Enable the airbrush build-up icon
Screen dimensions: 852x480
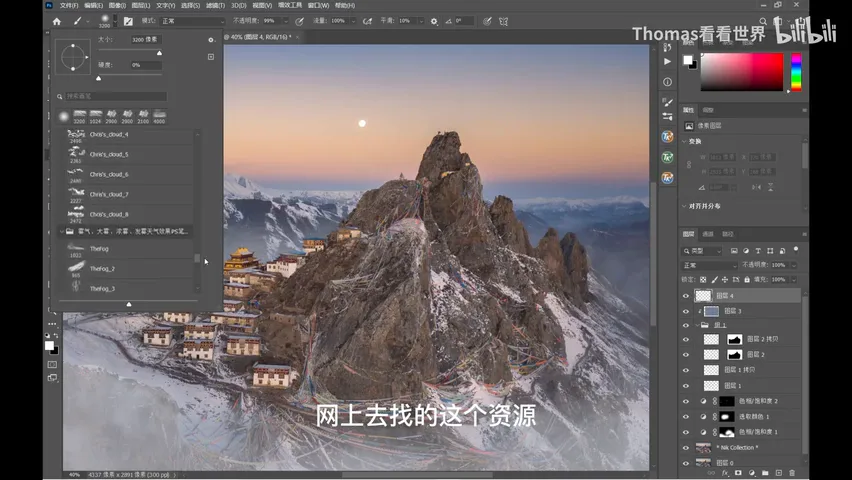point(368,21)
